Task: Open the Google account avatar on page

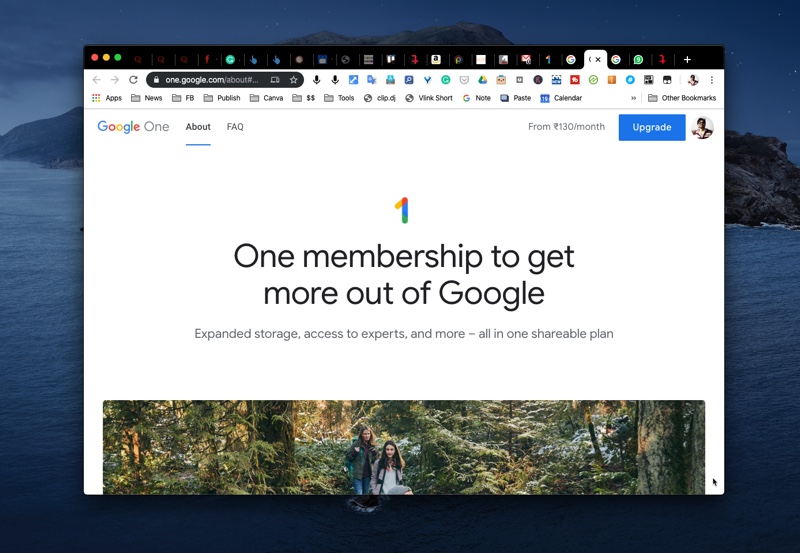Action: click(703, 128)
